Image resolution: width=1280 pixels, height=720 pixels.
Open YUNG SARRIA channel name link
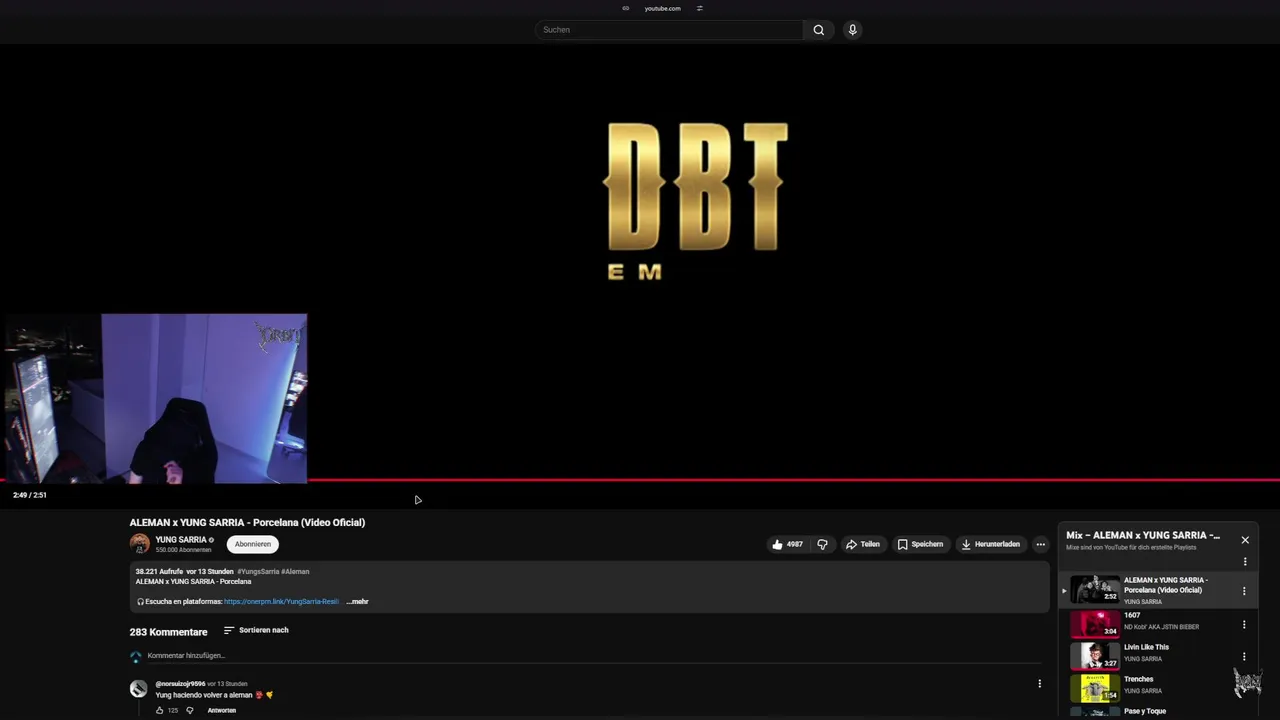(181, 540)
